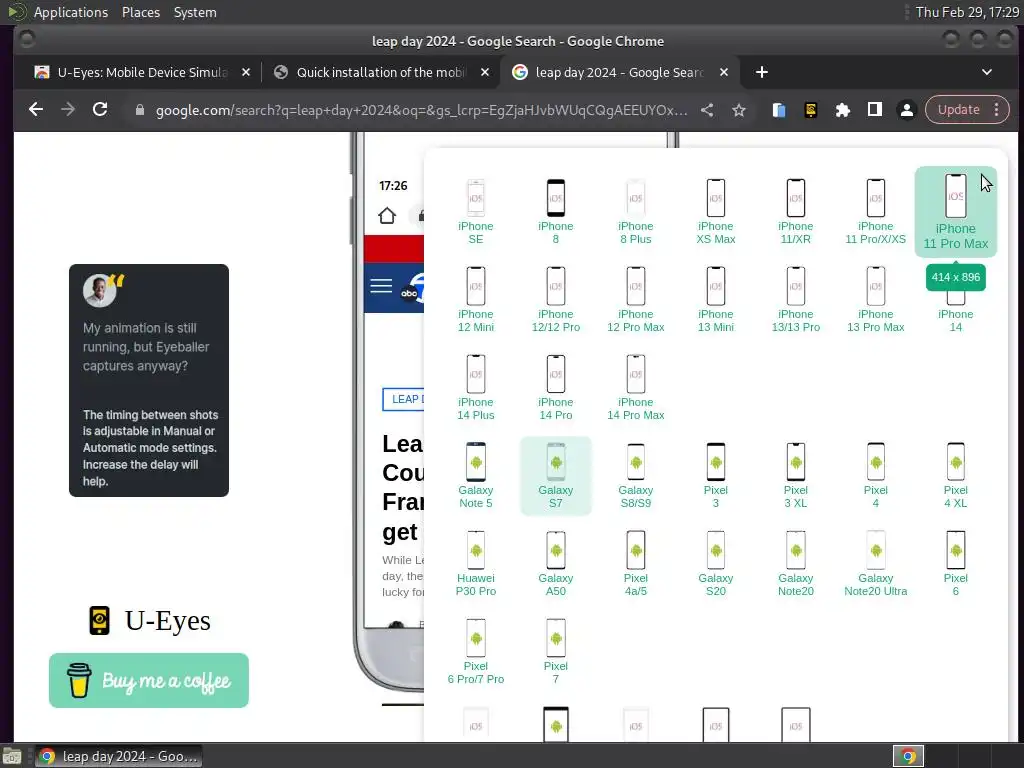Reload the current page

click(100, 110)
